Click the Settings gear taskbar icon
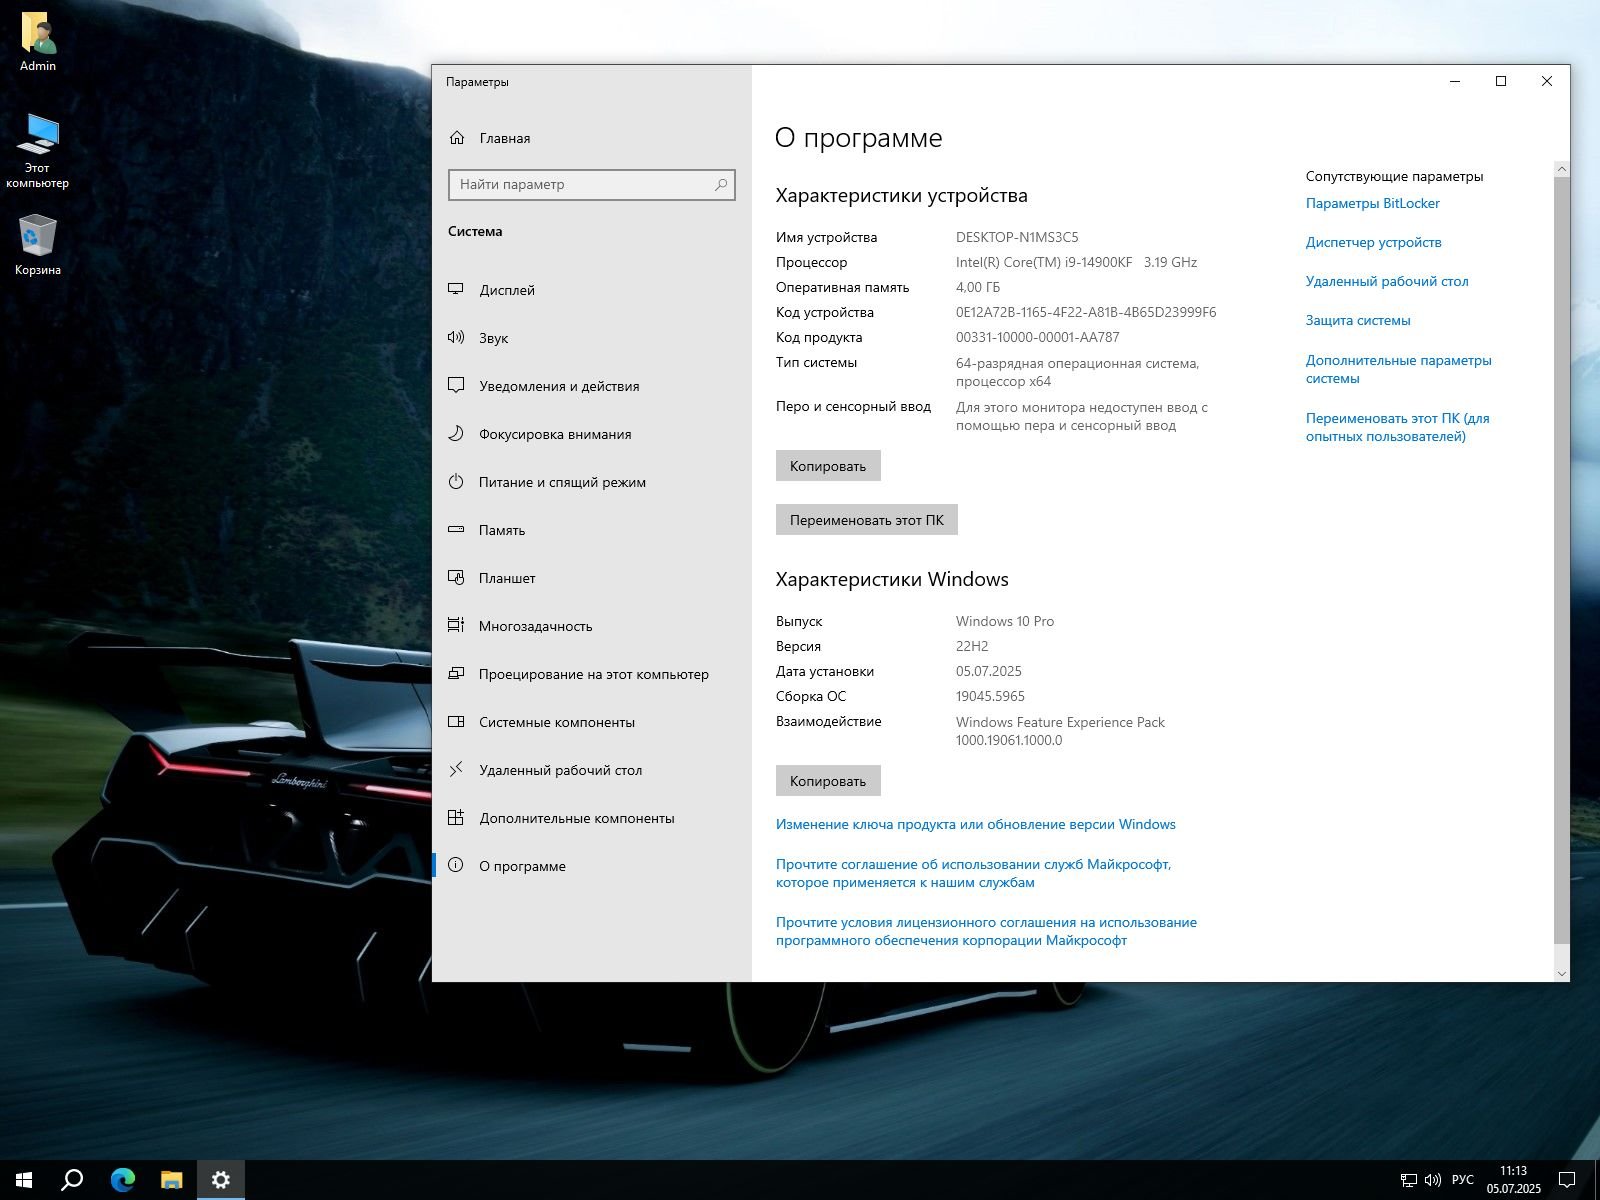The image size is (1600, 1200). tap(221, 1180)
